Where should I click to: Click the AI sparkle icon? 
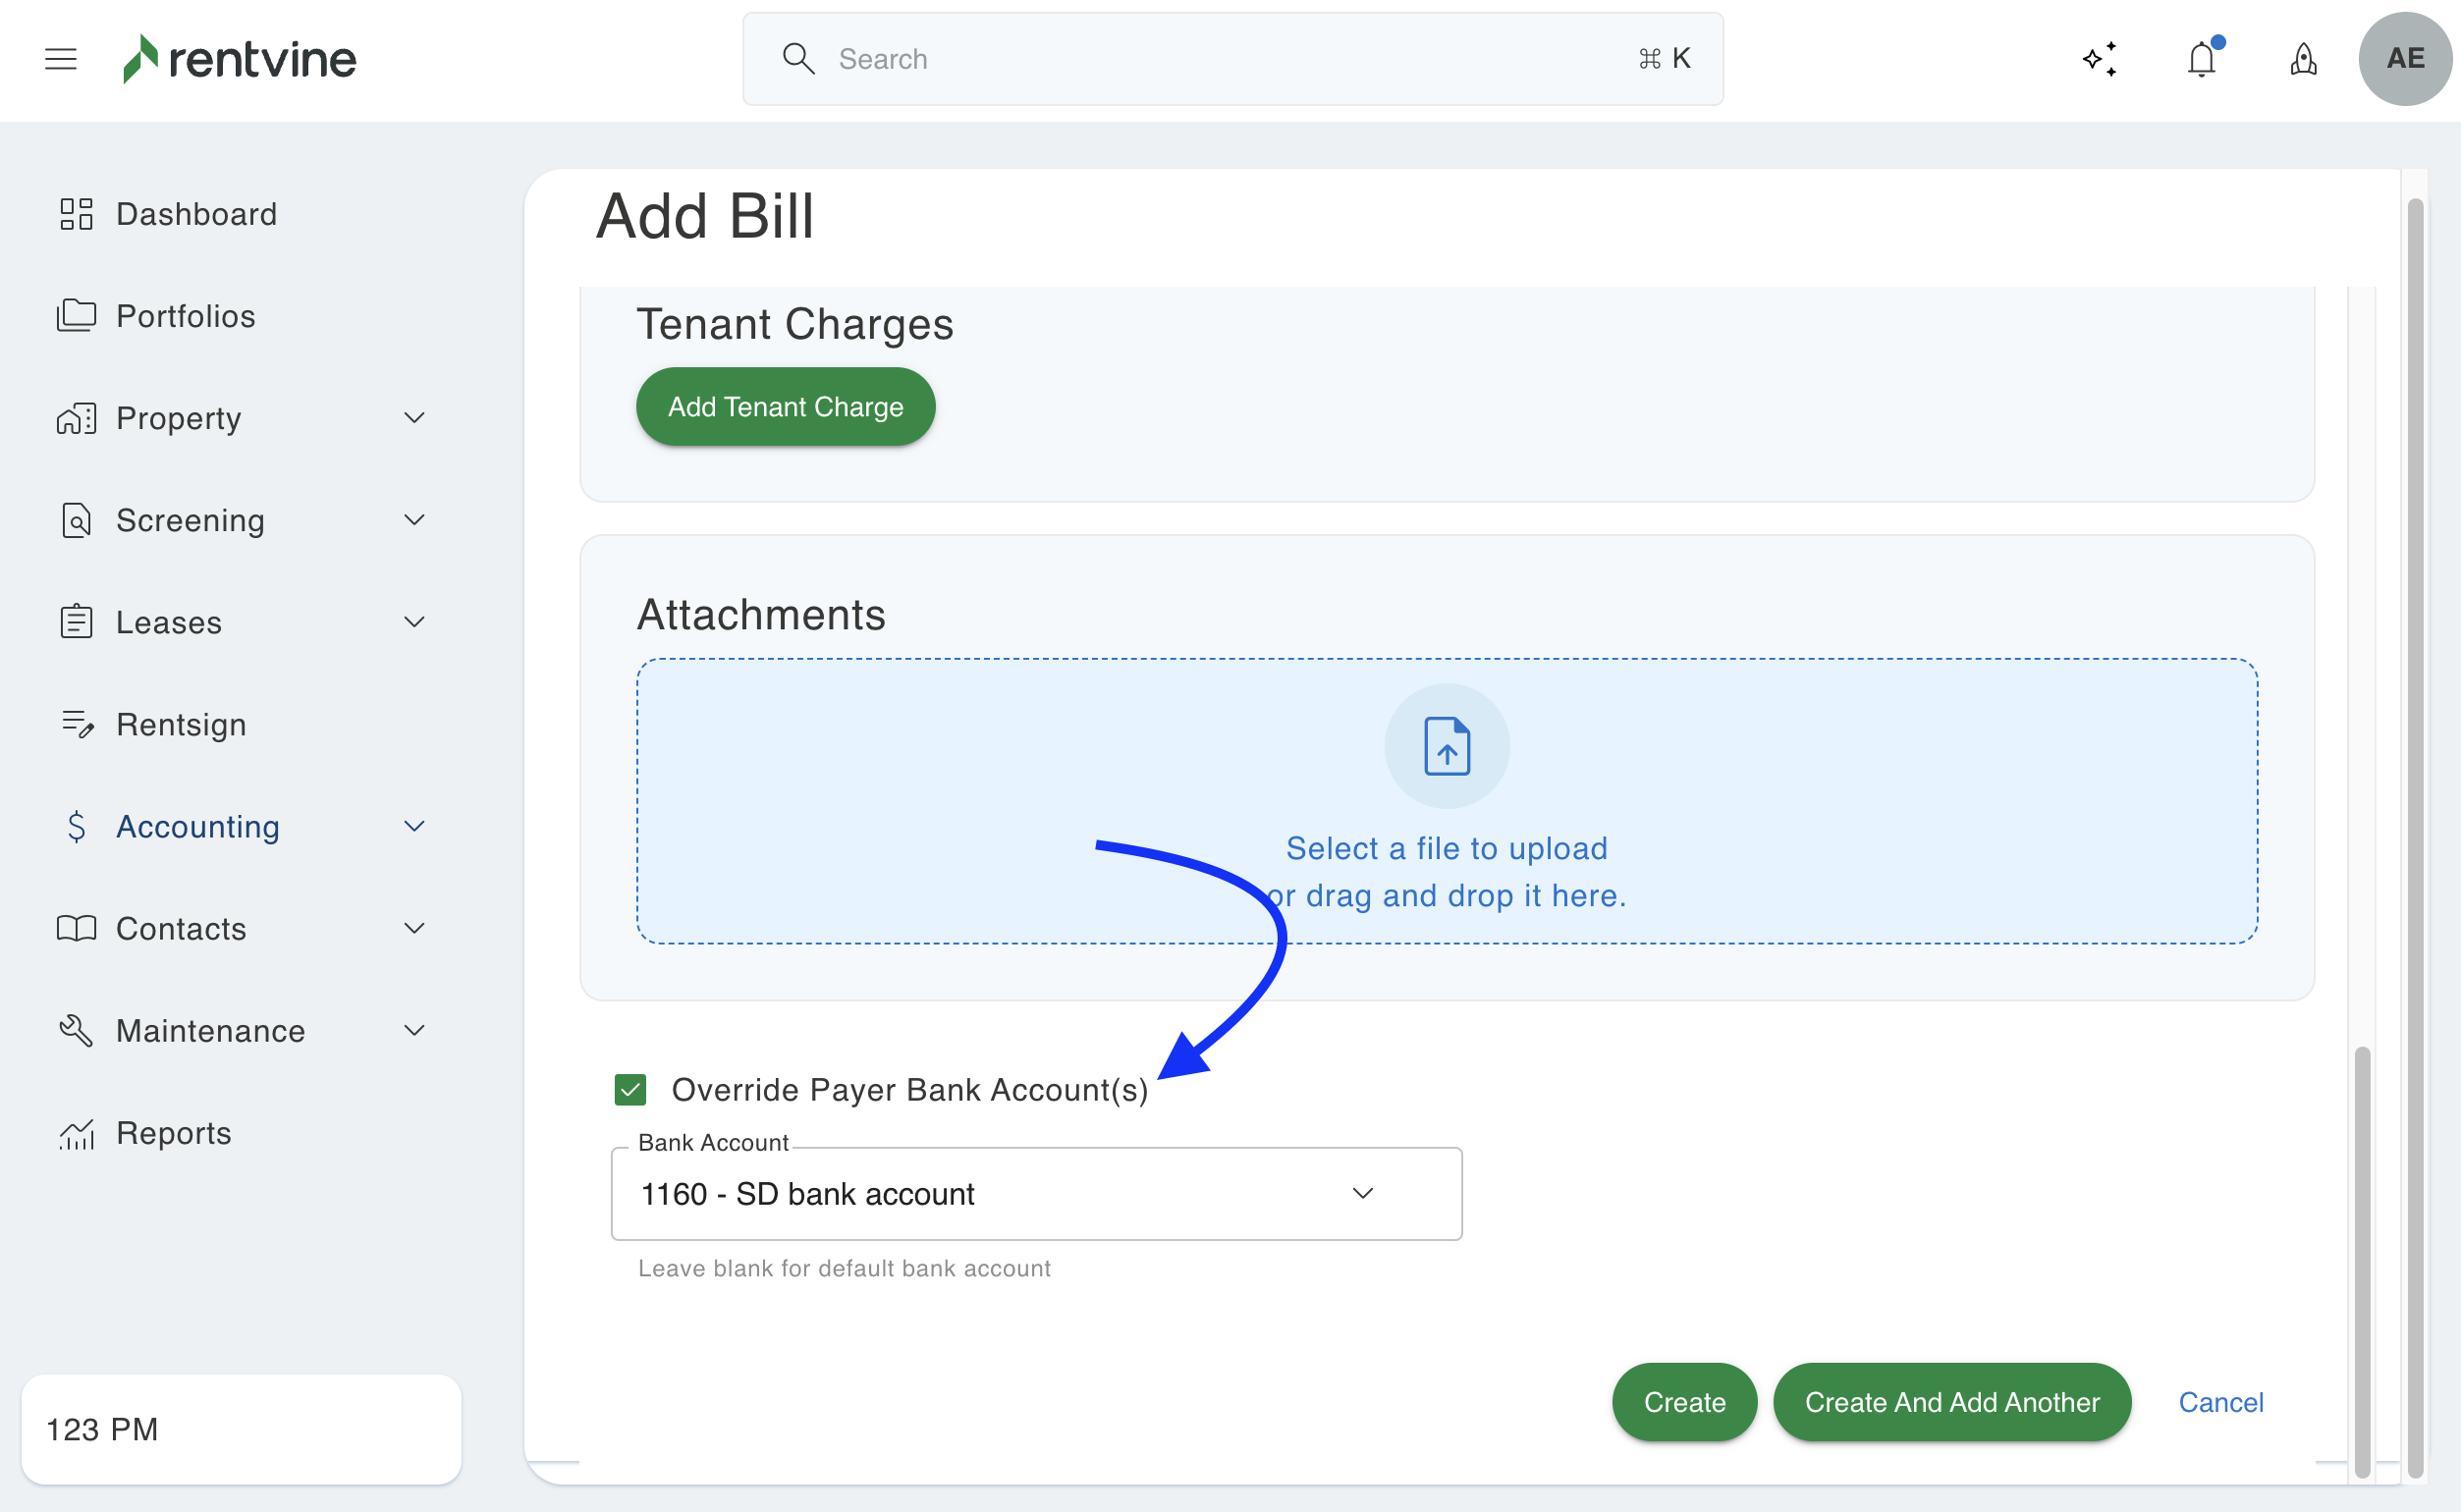2099,59
